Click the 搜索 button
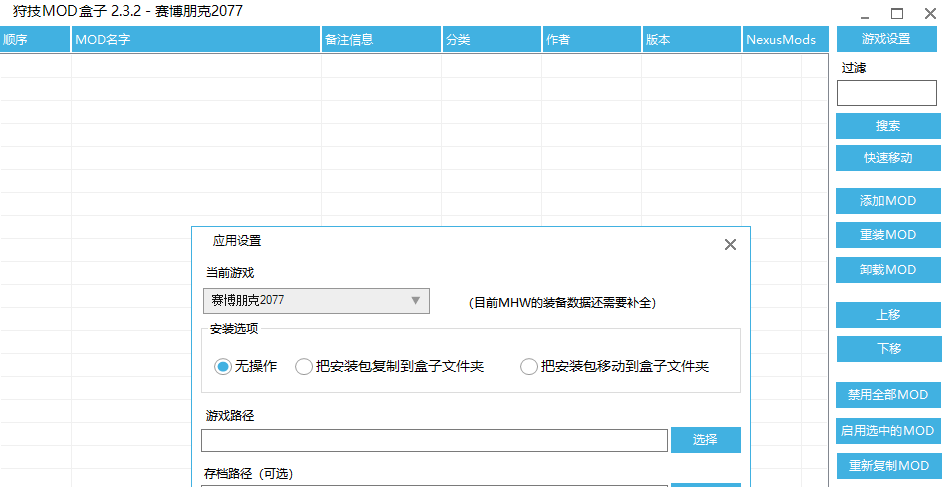 [x=888, y=126]
